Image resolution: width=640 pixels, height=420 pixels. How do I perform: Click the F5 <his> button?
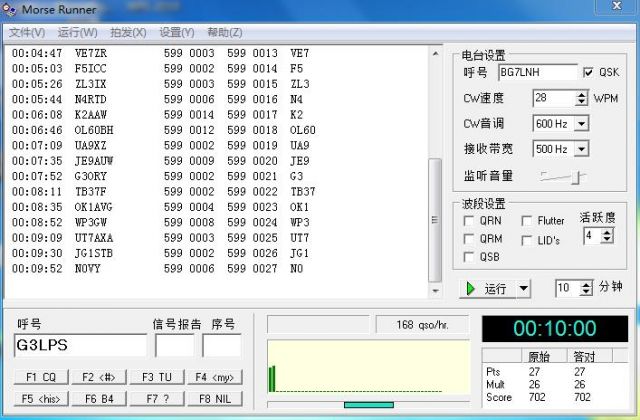click(x=41, y=398)
